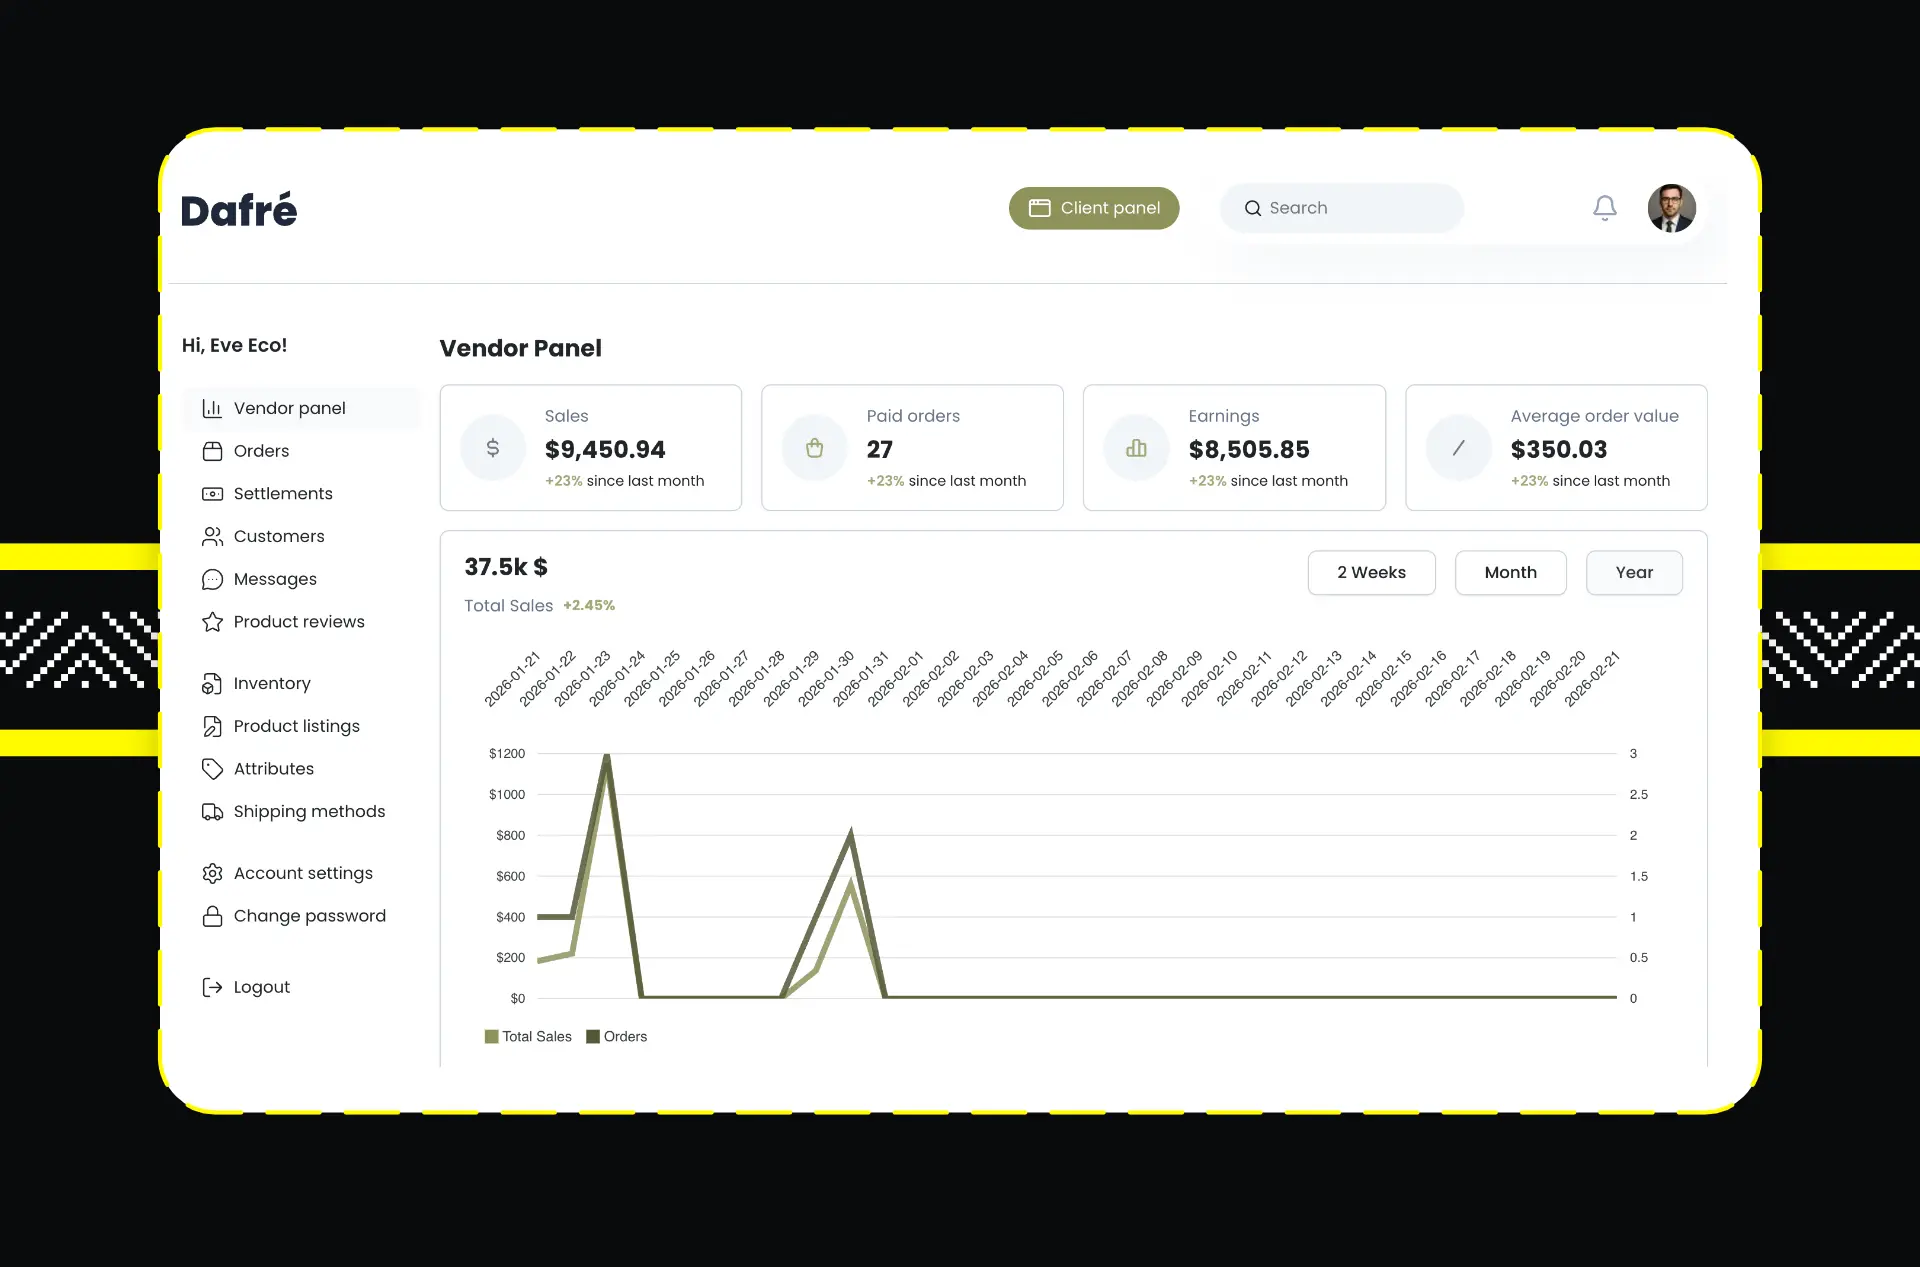
Task: Click the Account settings gear icon
Action: pyautogui.click(x=212, y=874)
